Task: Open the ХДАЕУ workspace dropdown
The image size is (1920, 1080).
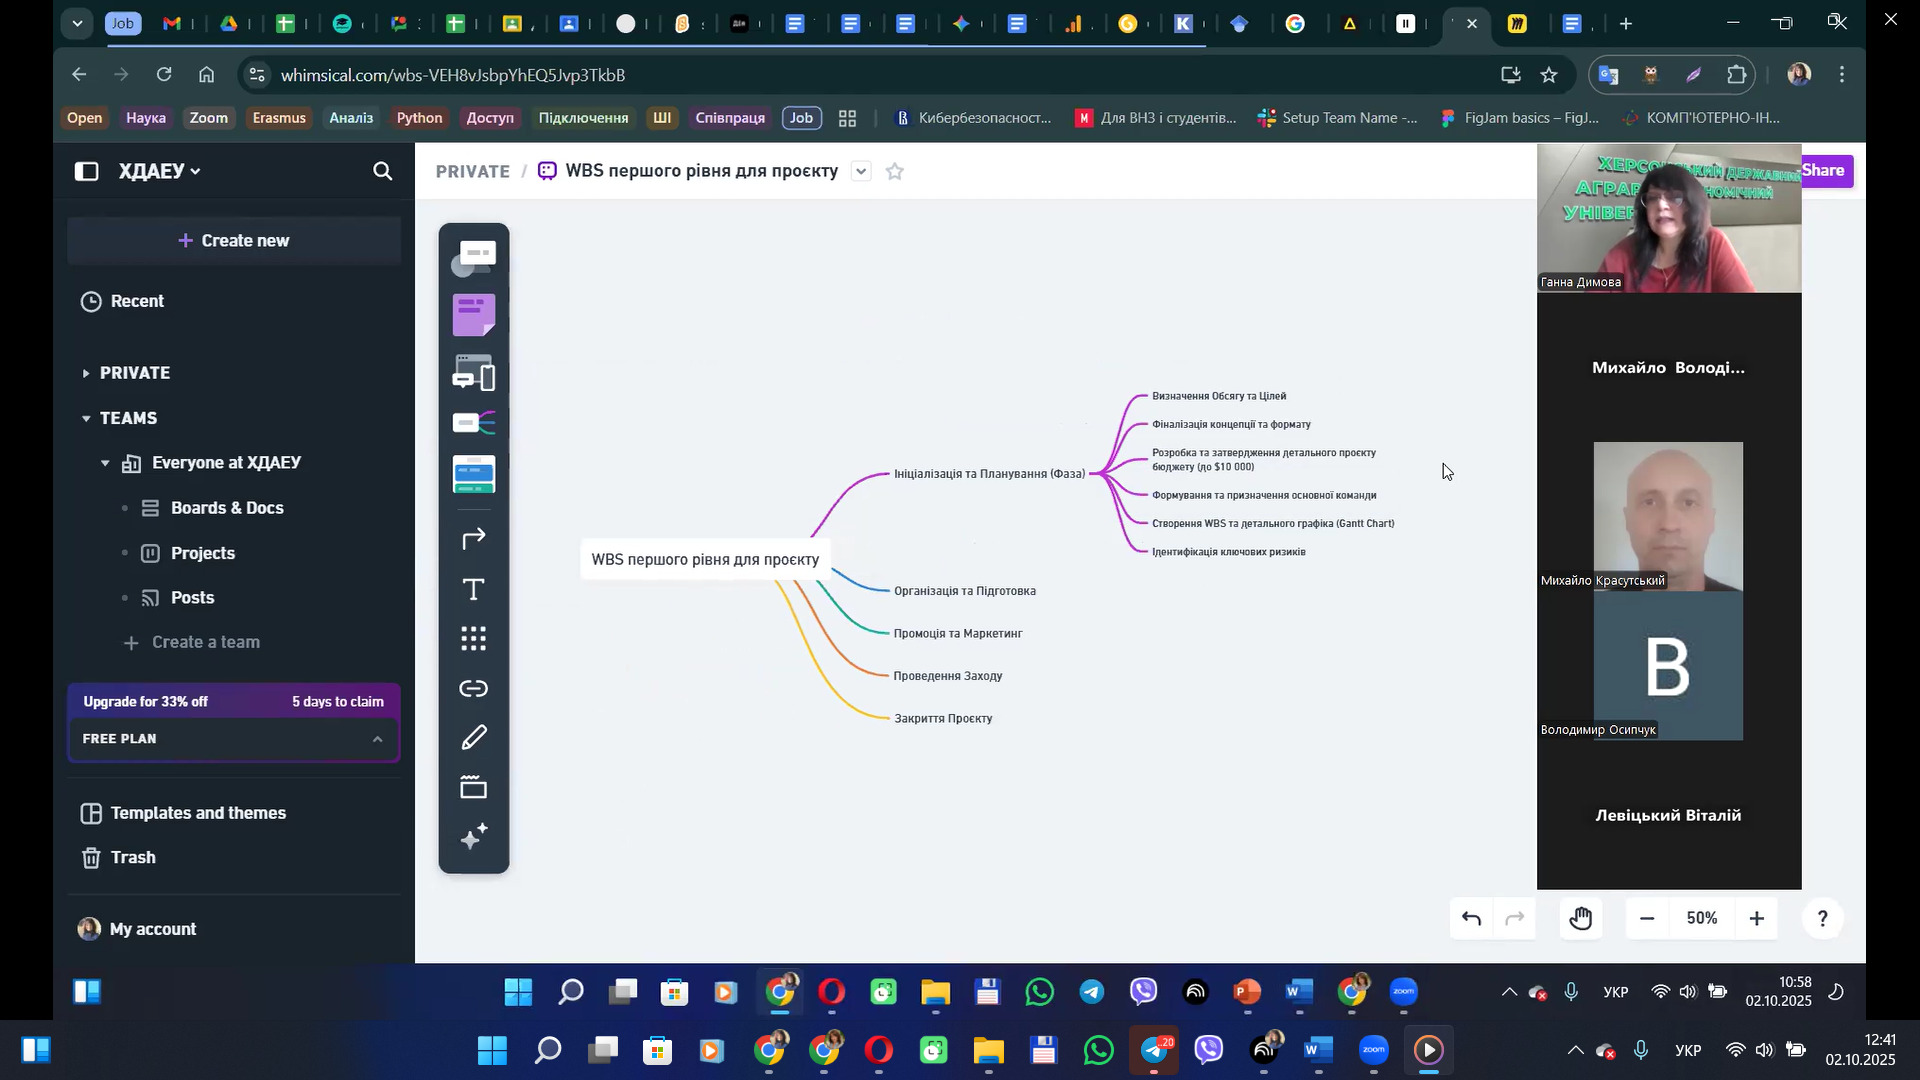Action: click(160, 171)
